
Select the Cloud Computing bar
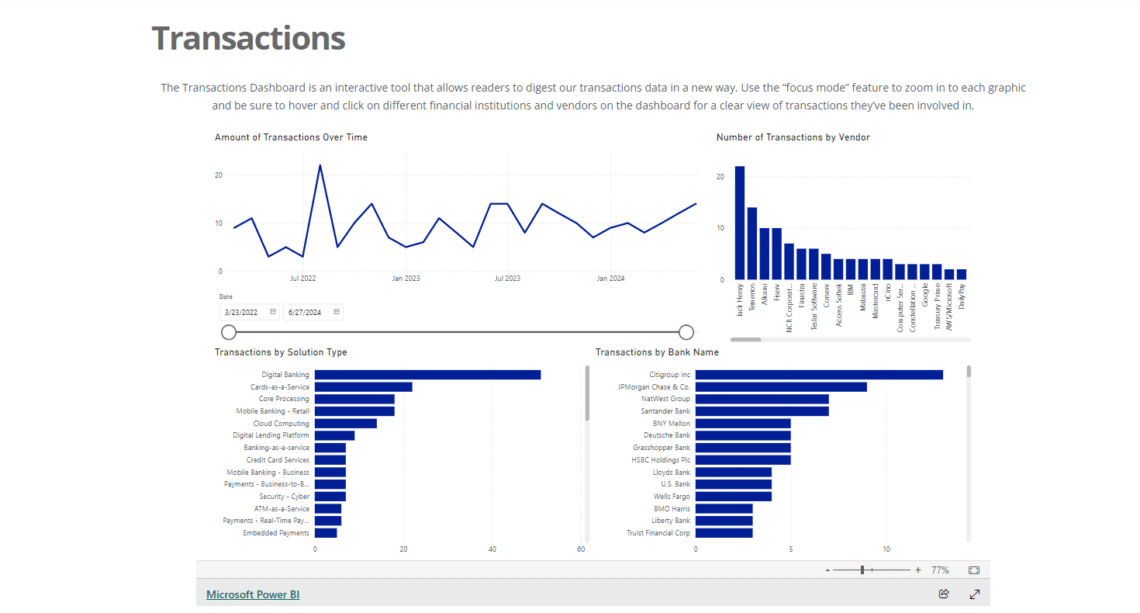[345, 423]
